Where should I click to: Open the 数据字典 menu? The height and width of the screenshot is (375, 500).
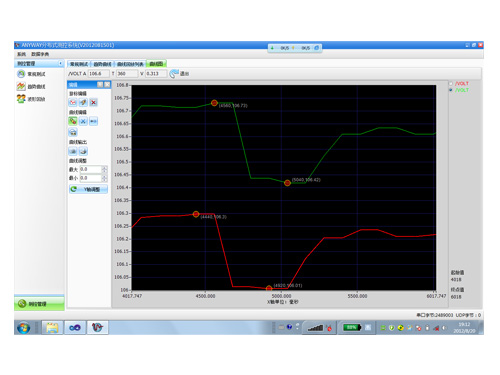(40, 54)
